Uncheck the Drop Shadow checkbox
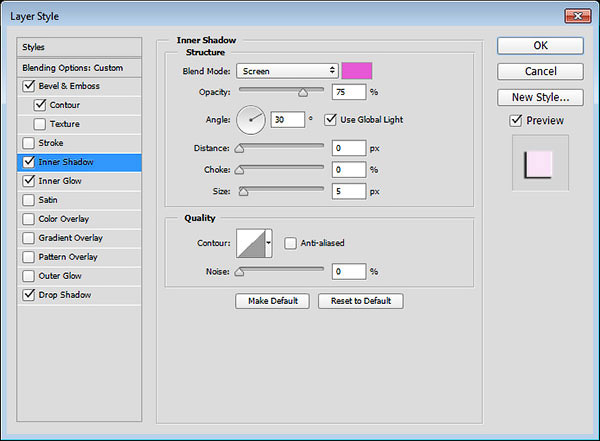This screenshot has height=441, width=600. pos(29,295)
